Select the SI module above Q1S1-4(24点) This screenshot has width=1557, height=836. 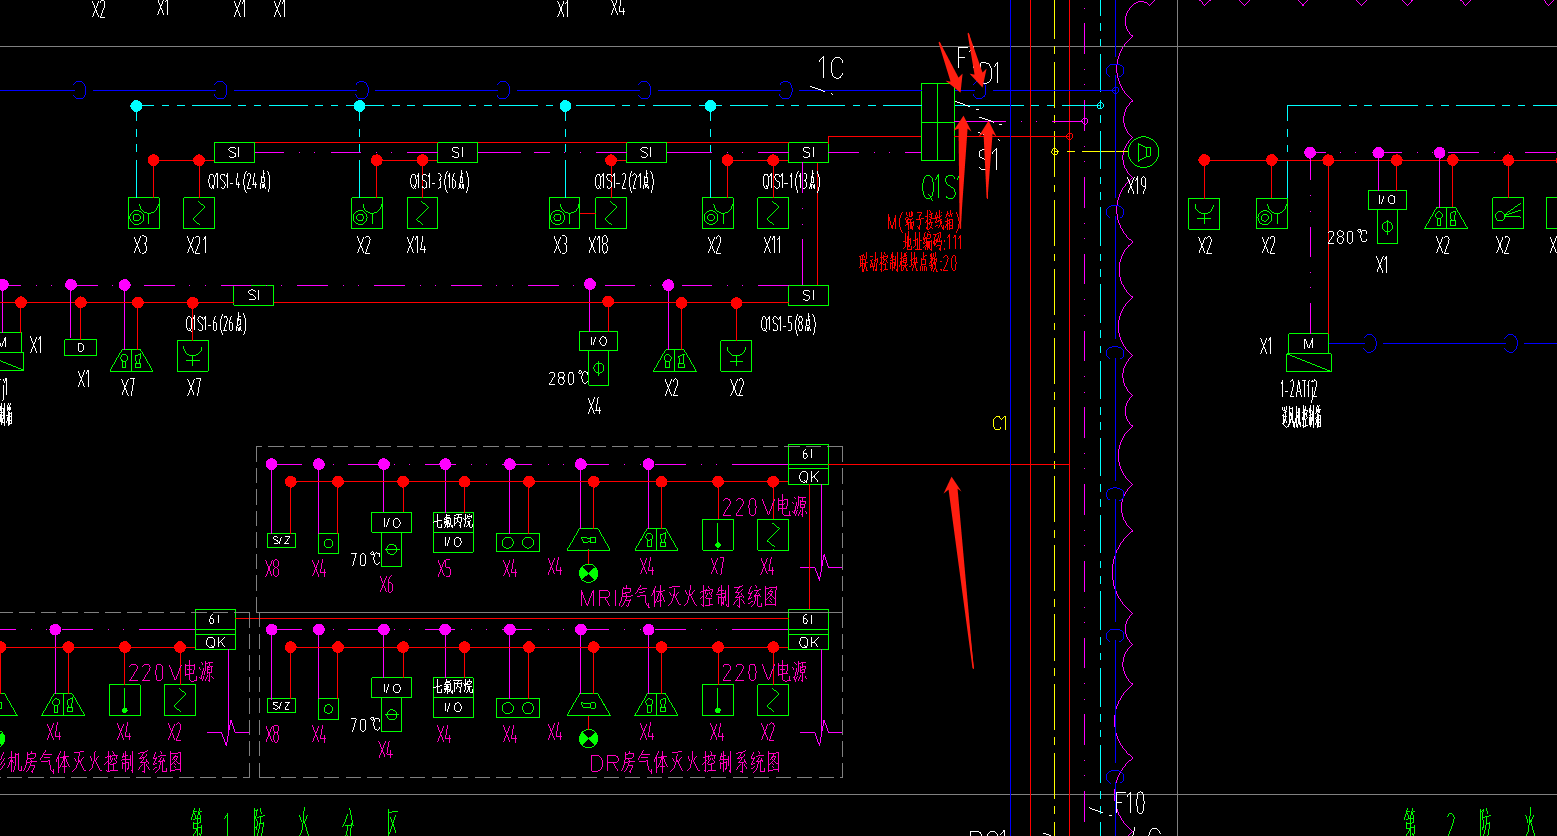[234, 152]
